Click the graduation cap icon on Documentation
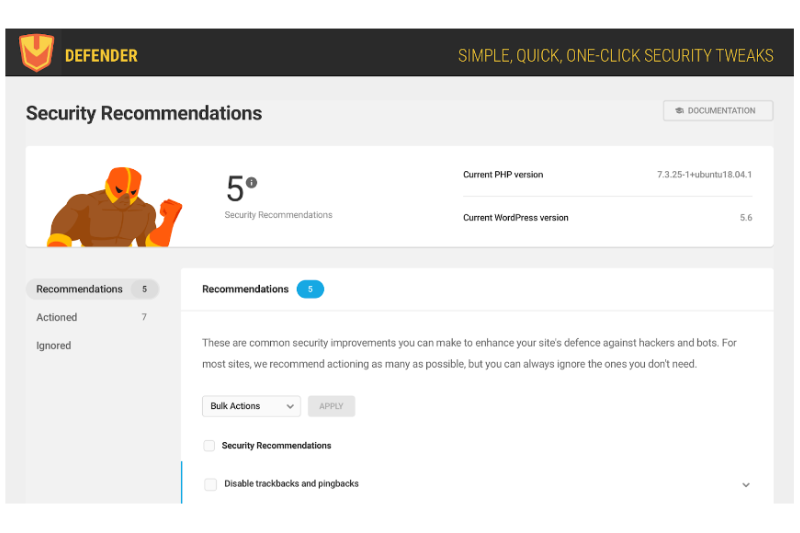This screenshot has height=533, width=800. (679, 111)
